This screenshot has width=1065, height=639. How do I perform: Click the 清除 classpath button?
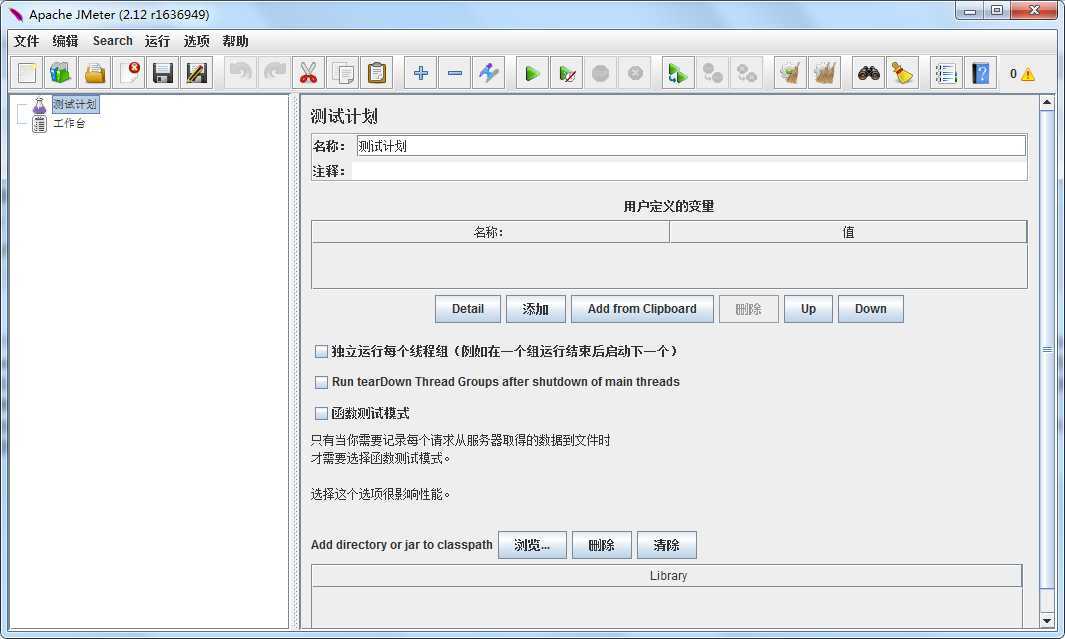[667, 545]
